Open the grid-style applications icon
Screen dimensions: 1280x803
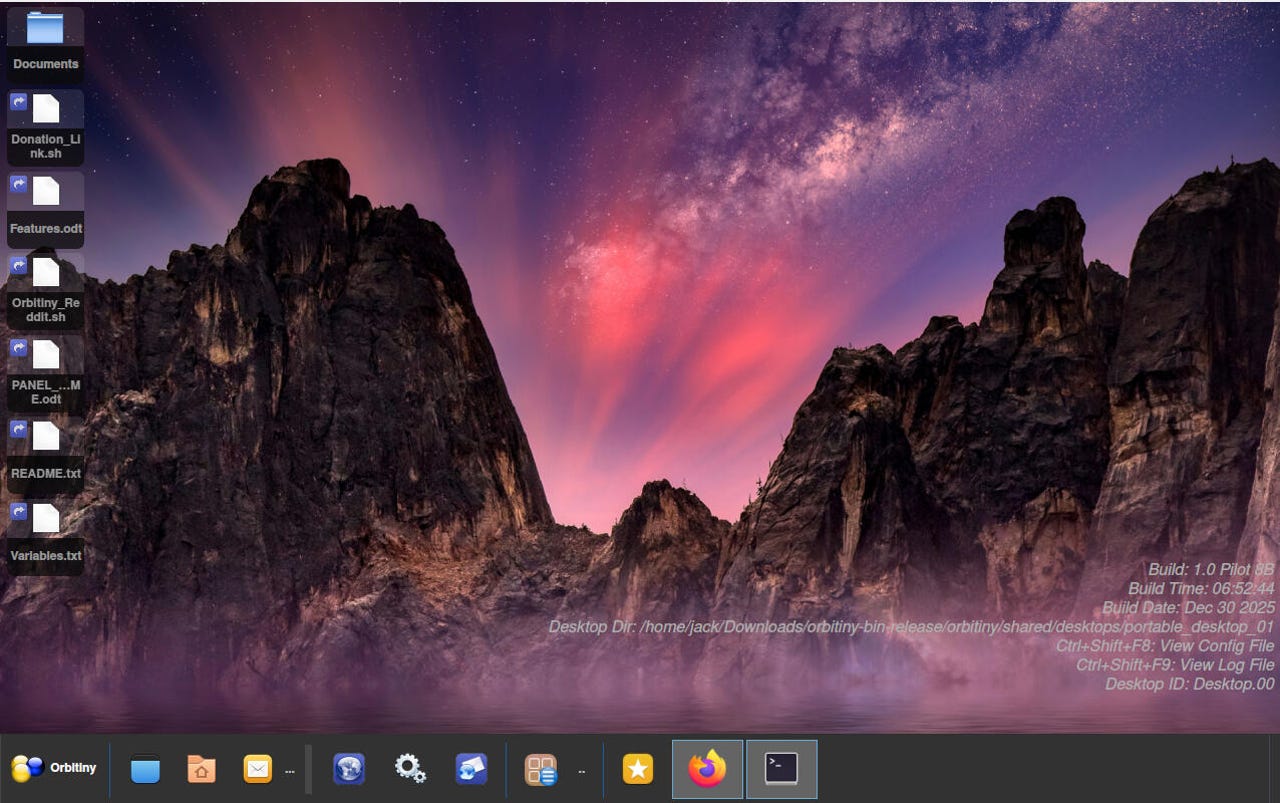point(541,769)
